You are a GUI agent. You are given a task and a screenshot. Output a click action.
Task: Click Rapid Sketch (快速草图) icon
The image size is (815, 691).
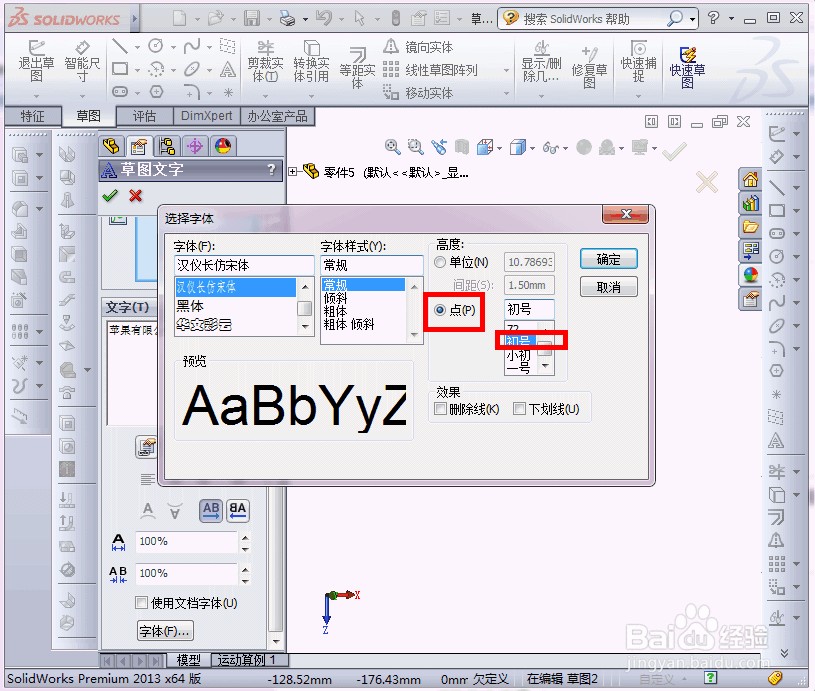pos(687,67)
